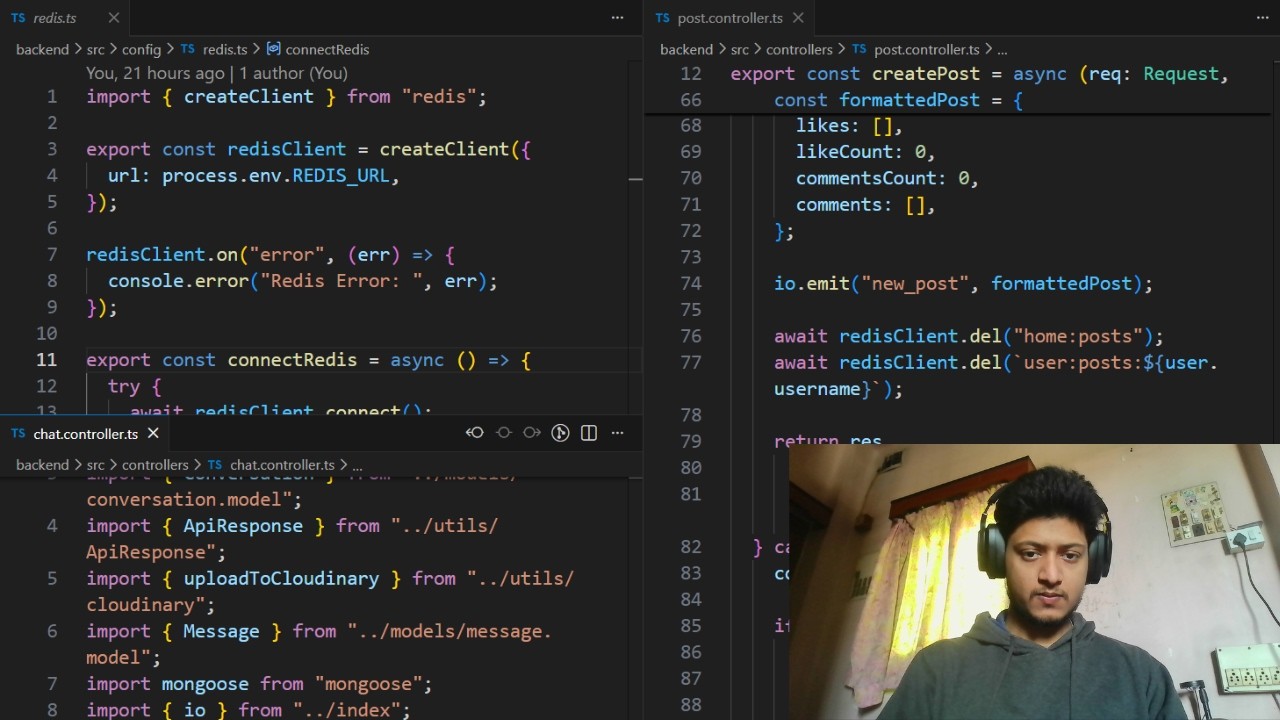
Task: Click 'formattedPost' argument on line 74
Action: (x=1061, y=284)
